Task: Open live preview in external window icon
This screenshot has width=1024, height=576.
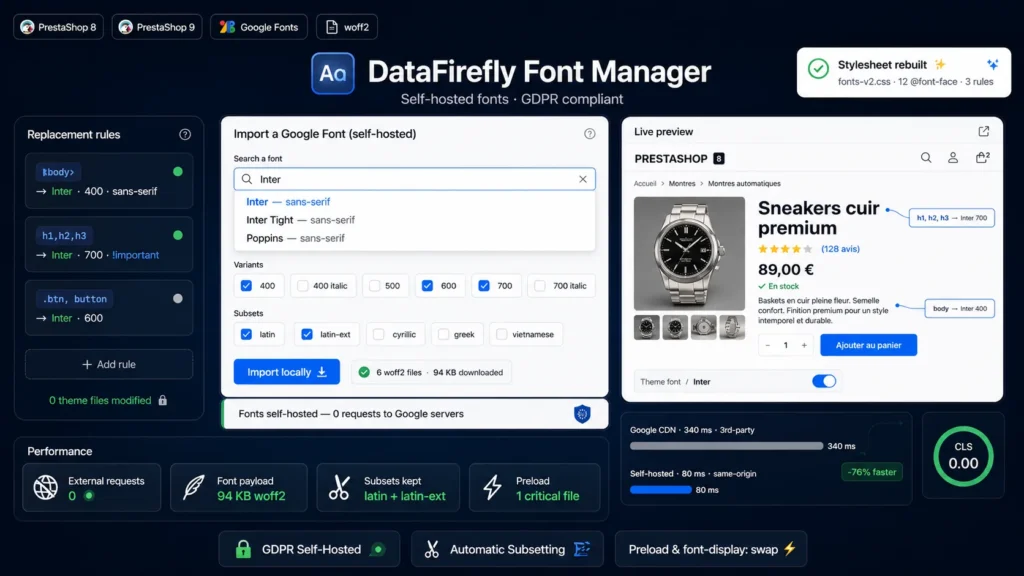Action: pos(984,131)
